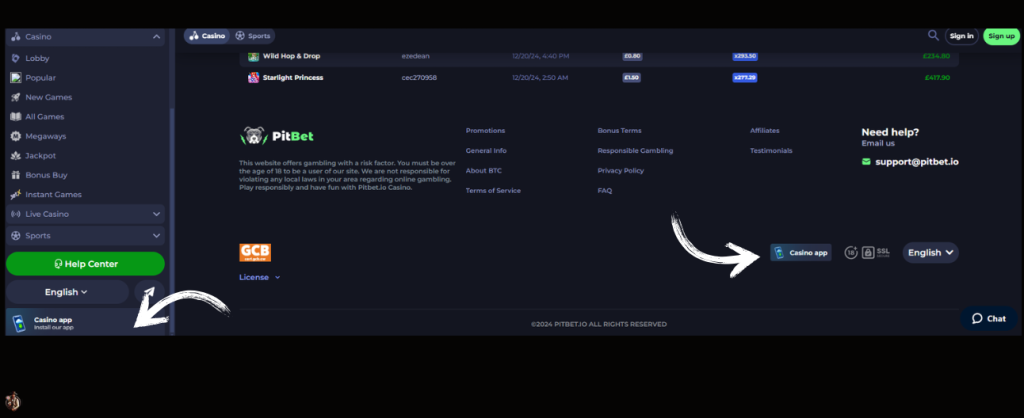Open Popular games in sidebar
This screenshot has height=418, width=1024.
(40, 78)
